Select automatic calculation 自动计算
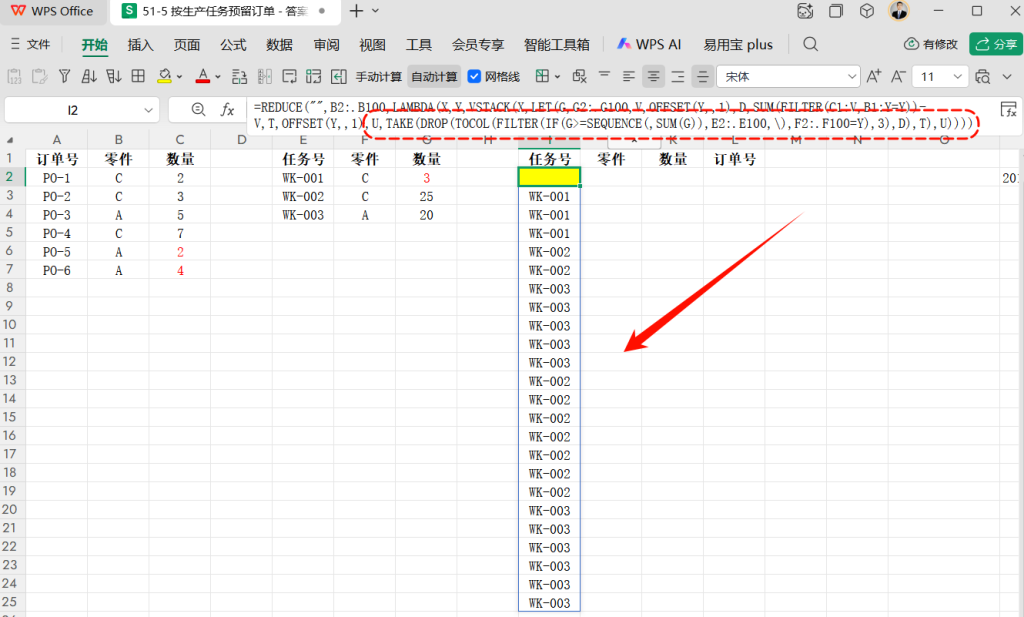This screenshot has height=617, width=1024. point(434,77)
